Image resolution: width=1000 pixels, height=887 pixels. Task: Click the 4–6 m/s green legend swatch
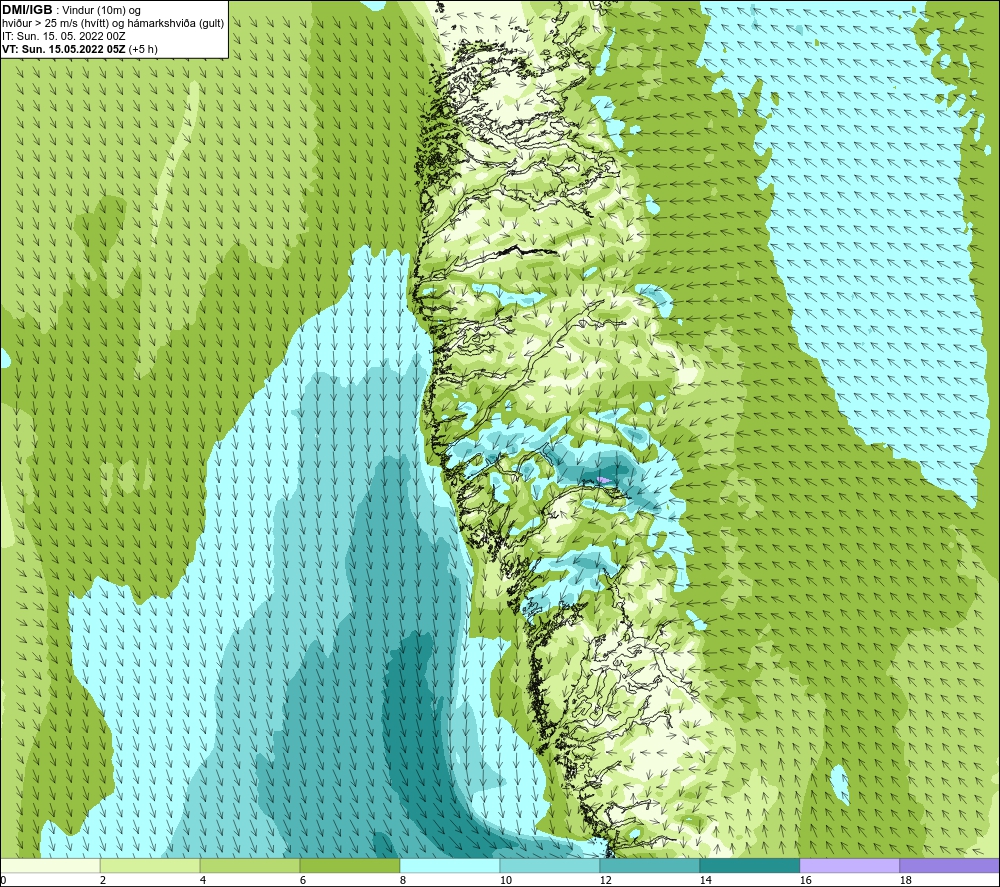(x=250, y=865)
